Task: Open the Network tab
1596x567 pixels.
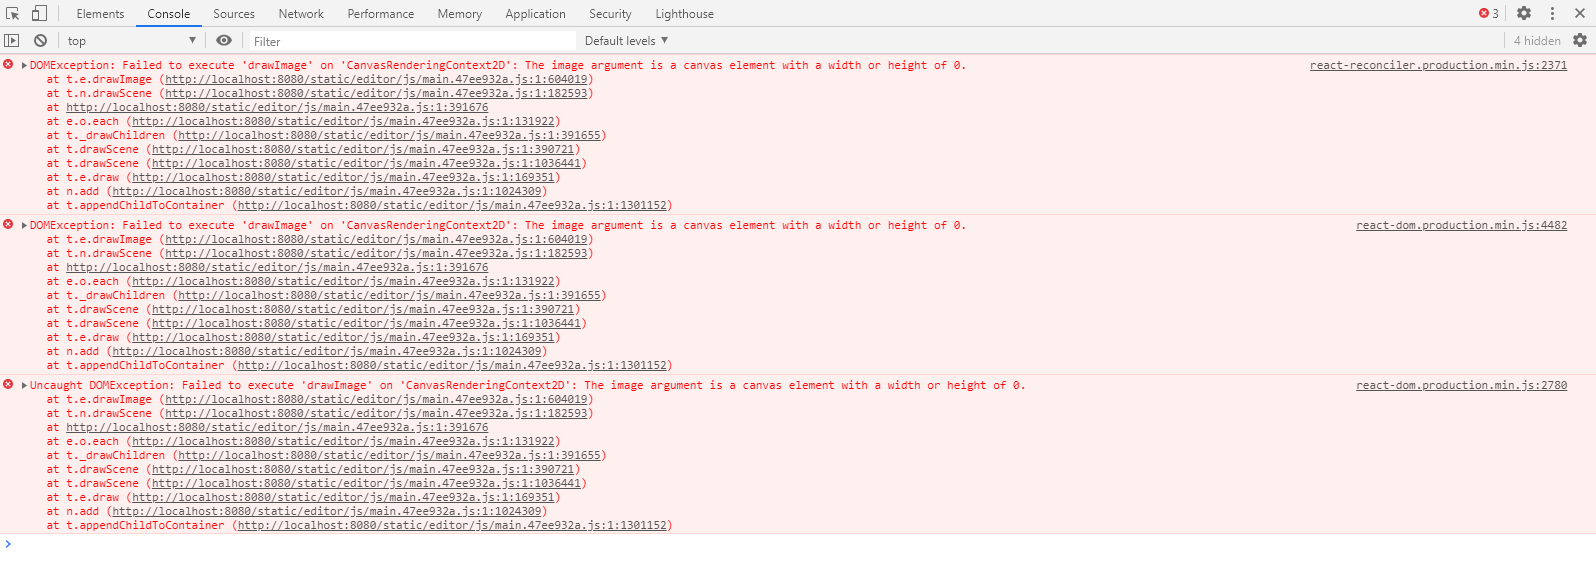Action: (x=301, y=13)
